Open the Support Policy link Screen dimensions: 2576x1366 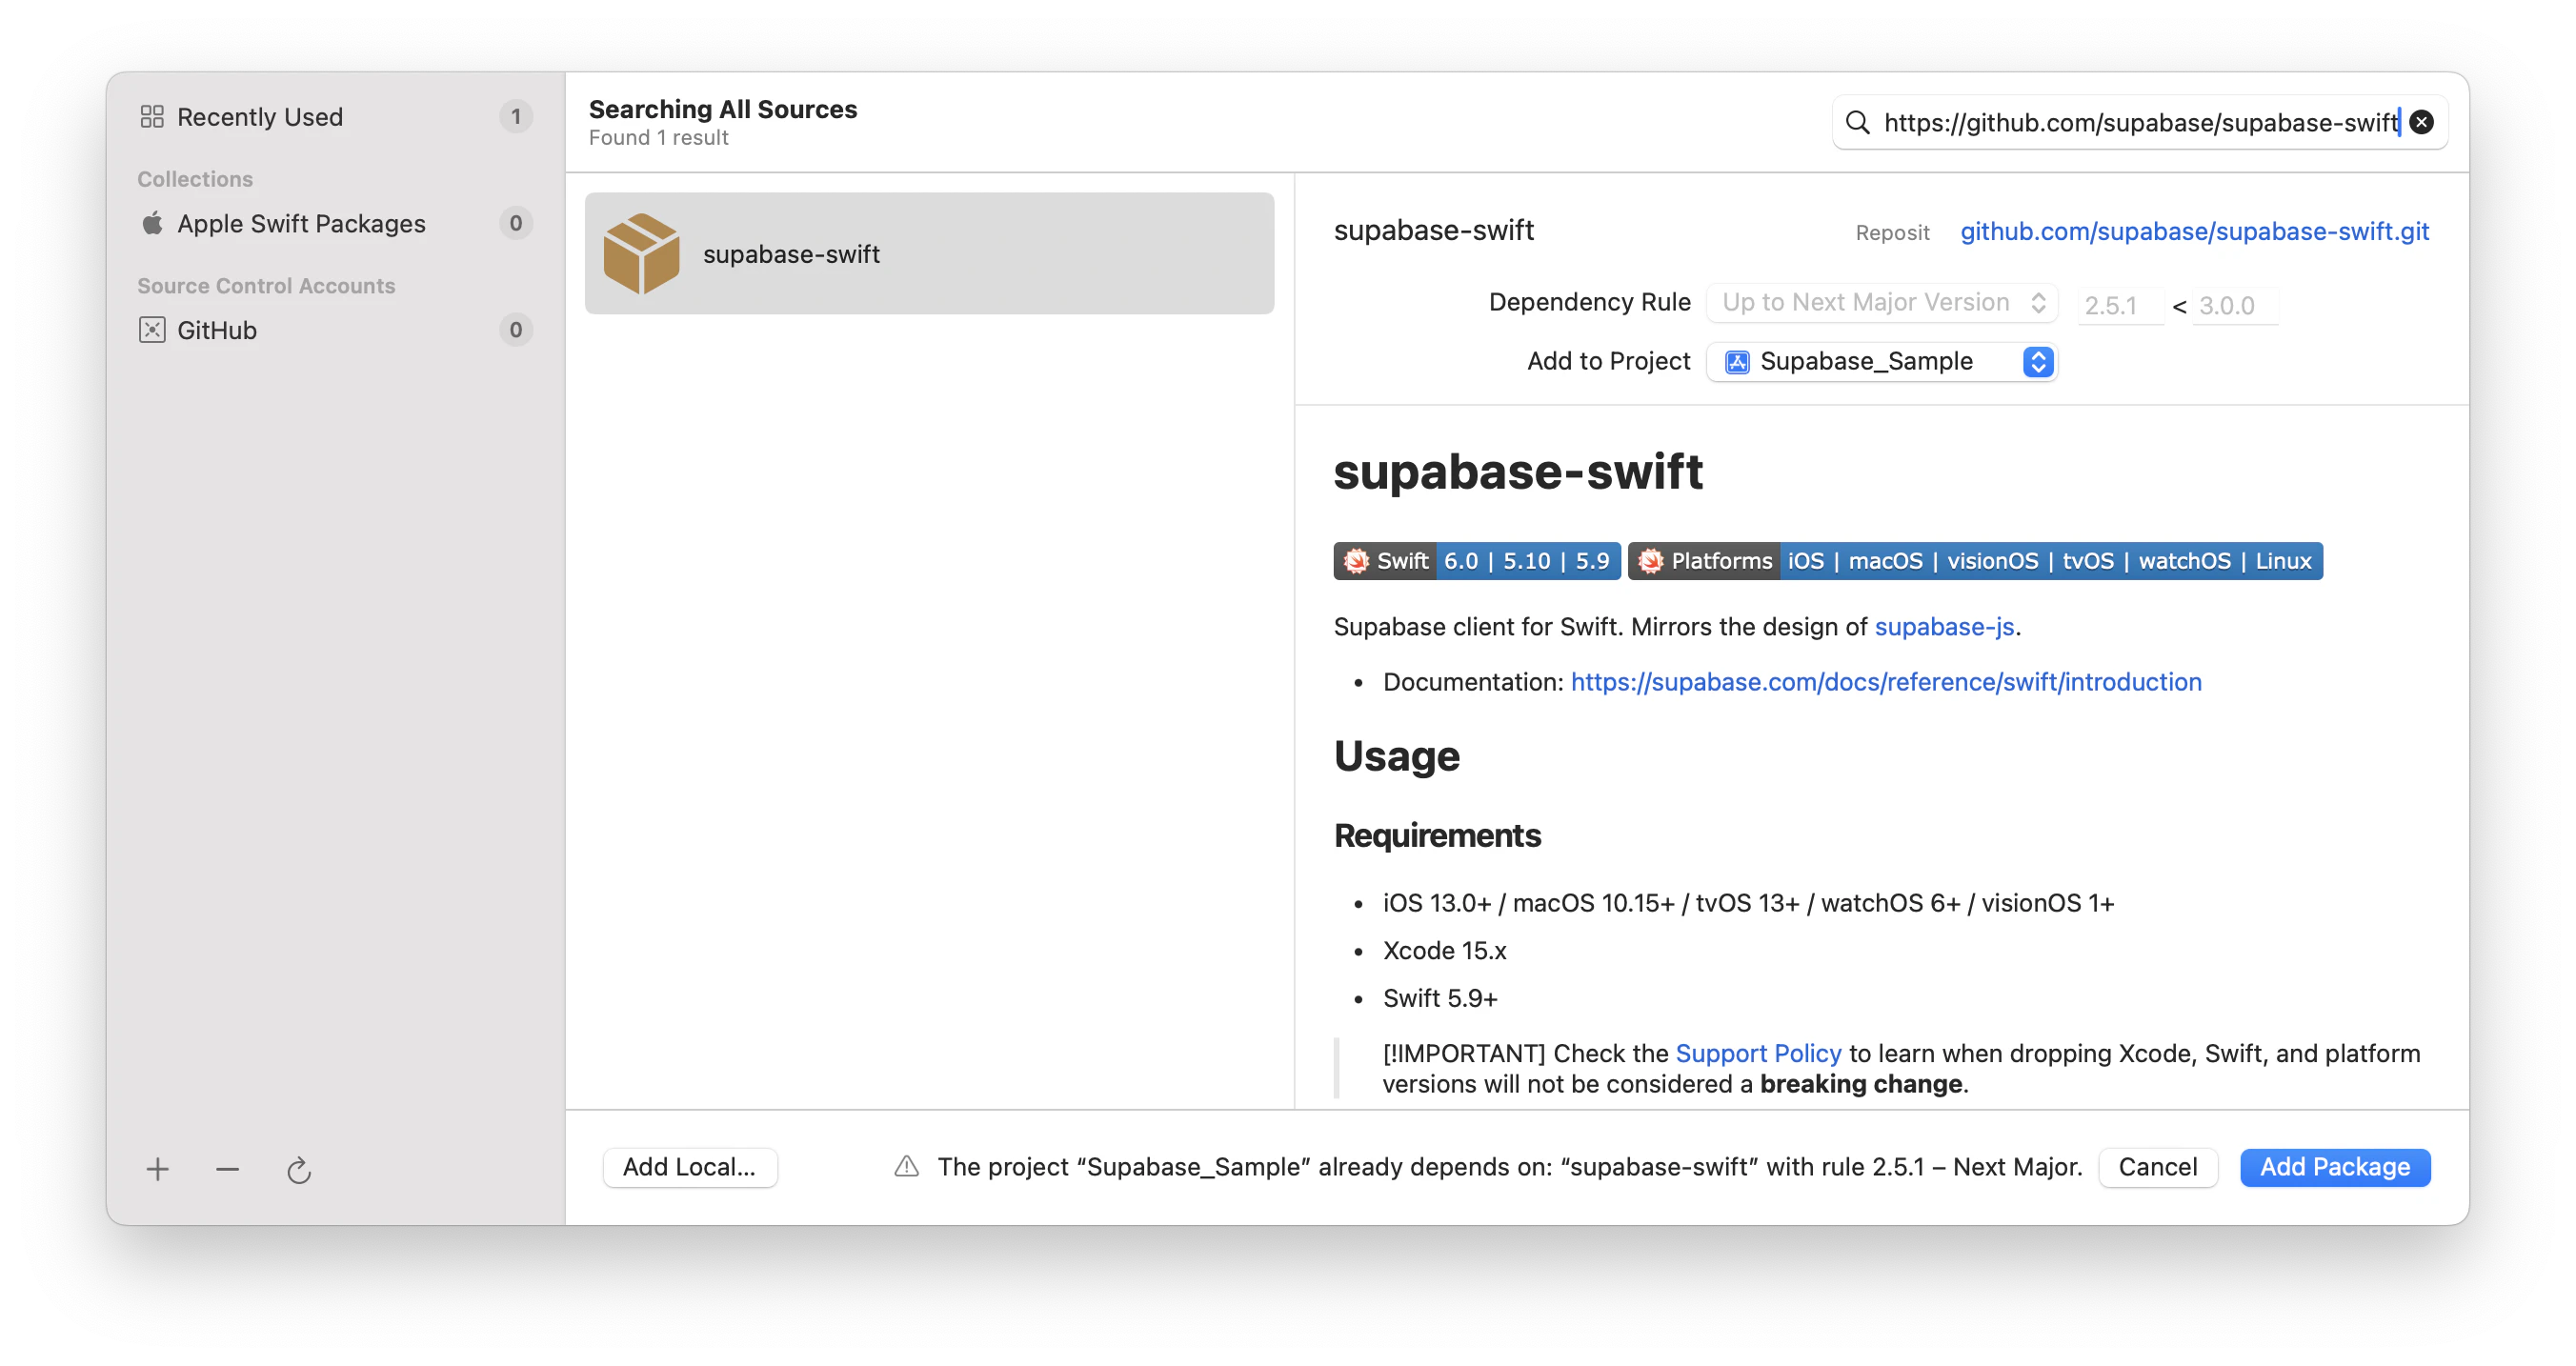pyautogui.click(x=1758, y=1053)
